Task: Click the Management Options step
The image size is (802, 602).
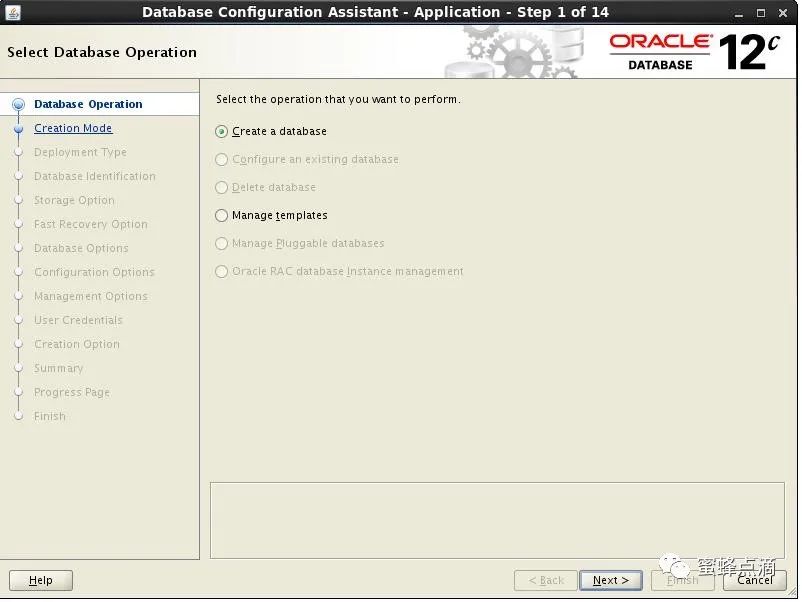Action: pyautogui.click(x=91, y=297)
